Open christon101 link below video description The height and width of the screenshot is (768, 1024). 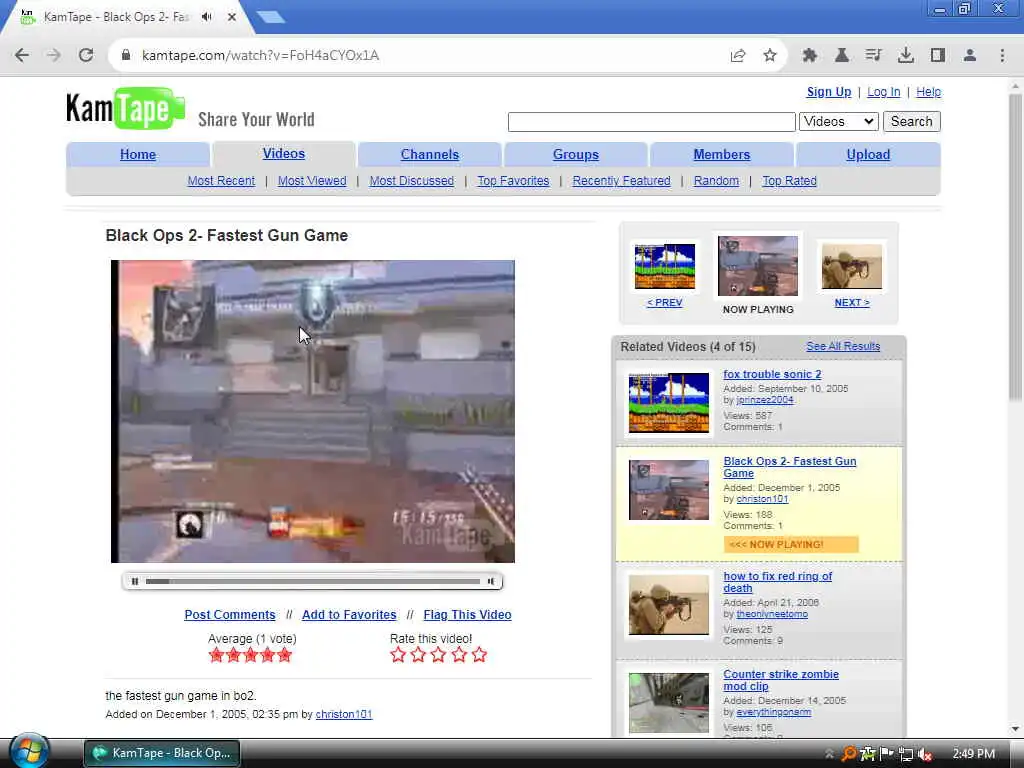[x=344, y=714]
